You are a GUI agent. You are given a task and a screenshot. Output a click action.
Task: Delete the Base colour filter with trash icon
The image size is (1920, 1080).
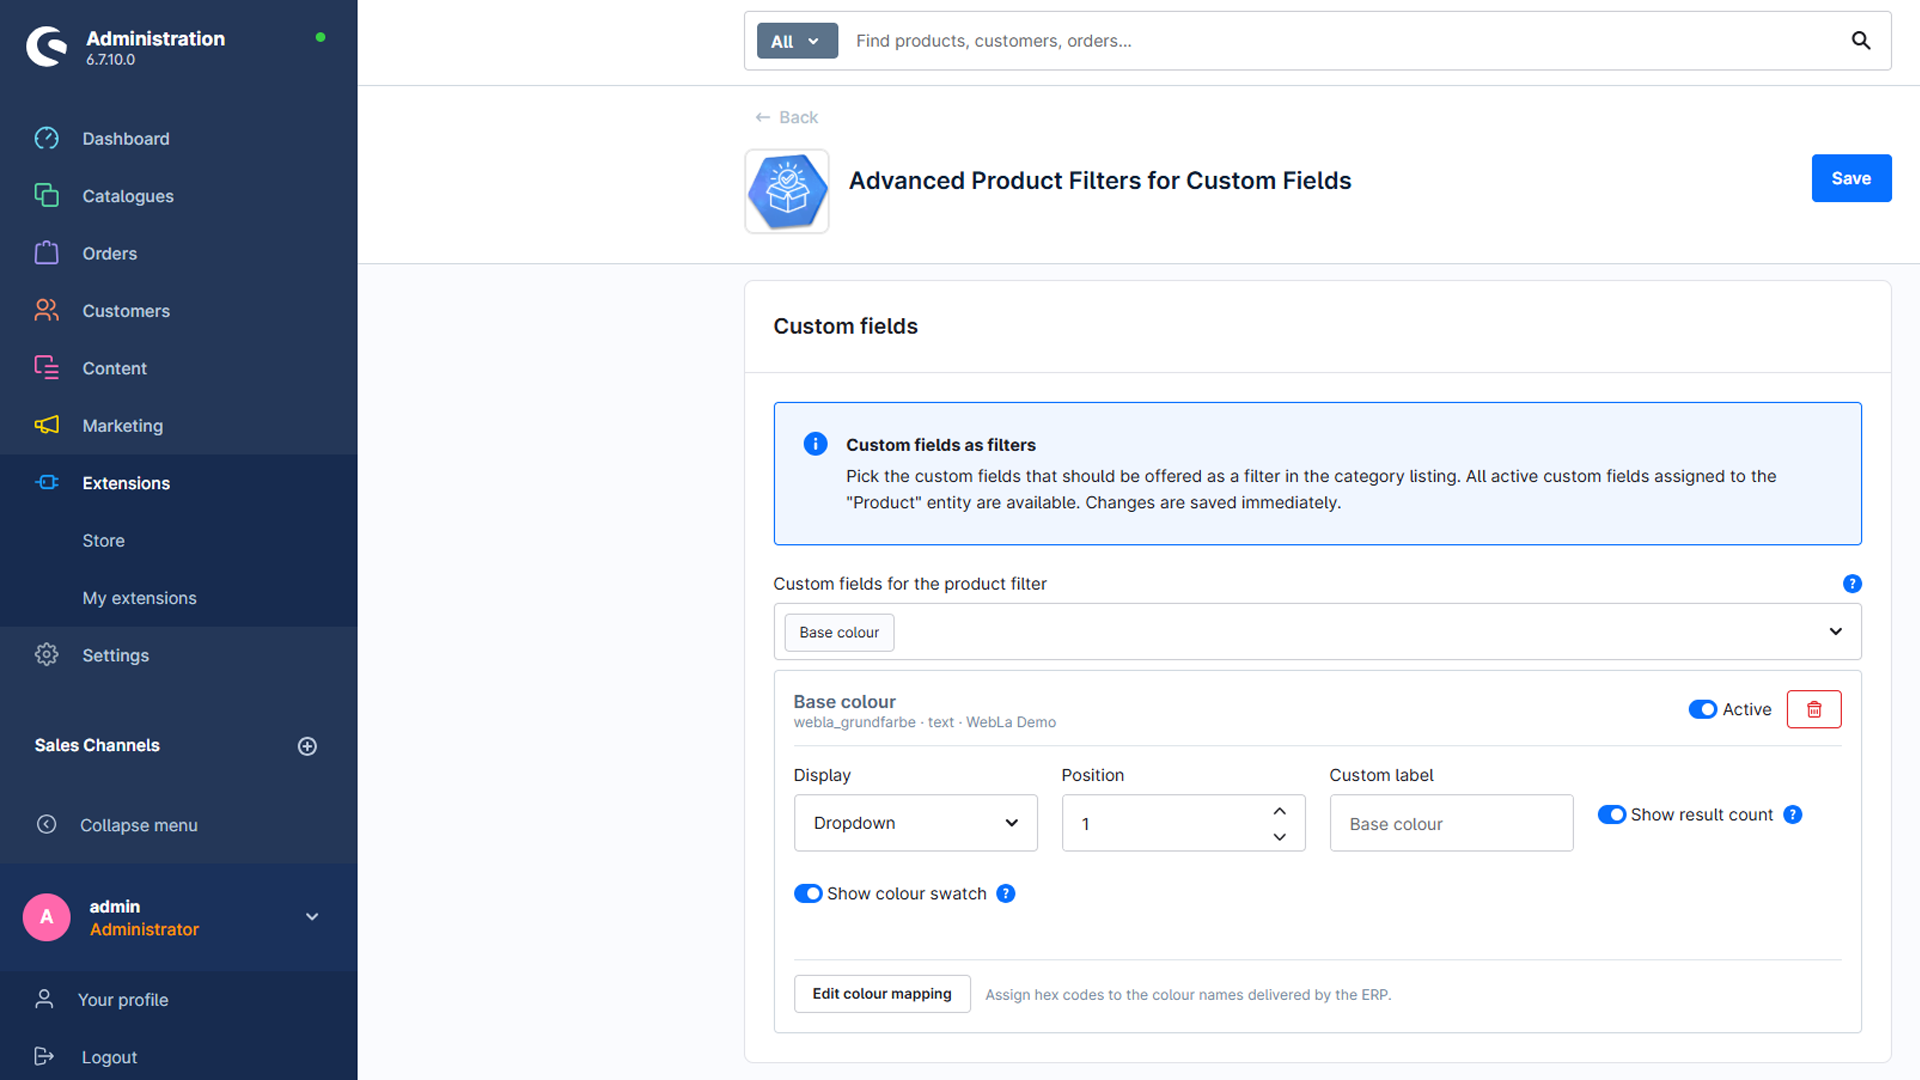[x=1814, y=709]
